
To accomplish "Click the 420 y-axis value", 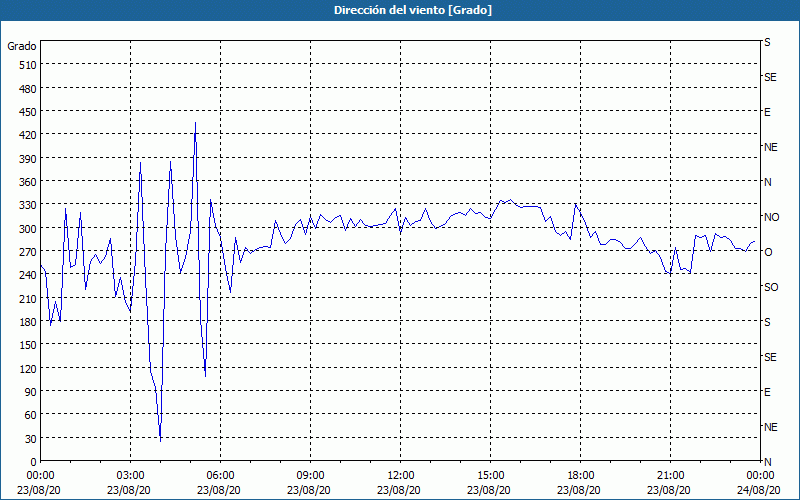I will click(28, 135).
